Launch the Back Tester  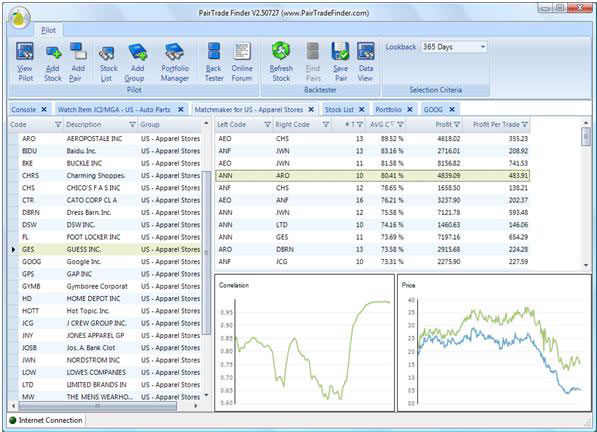[x=214, y=61]
